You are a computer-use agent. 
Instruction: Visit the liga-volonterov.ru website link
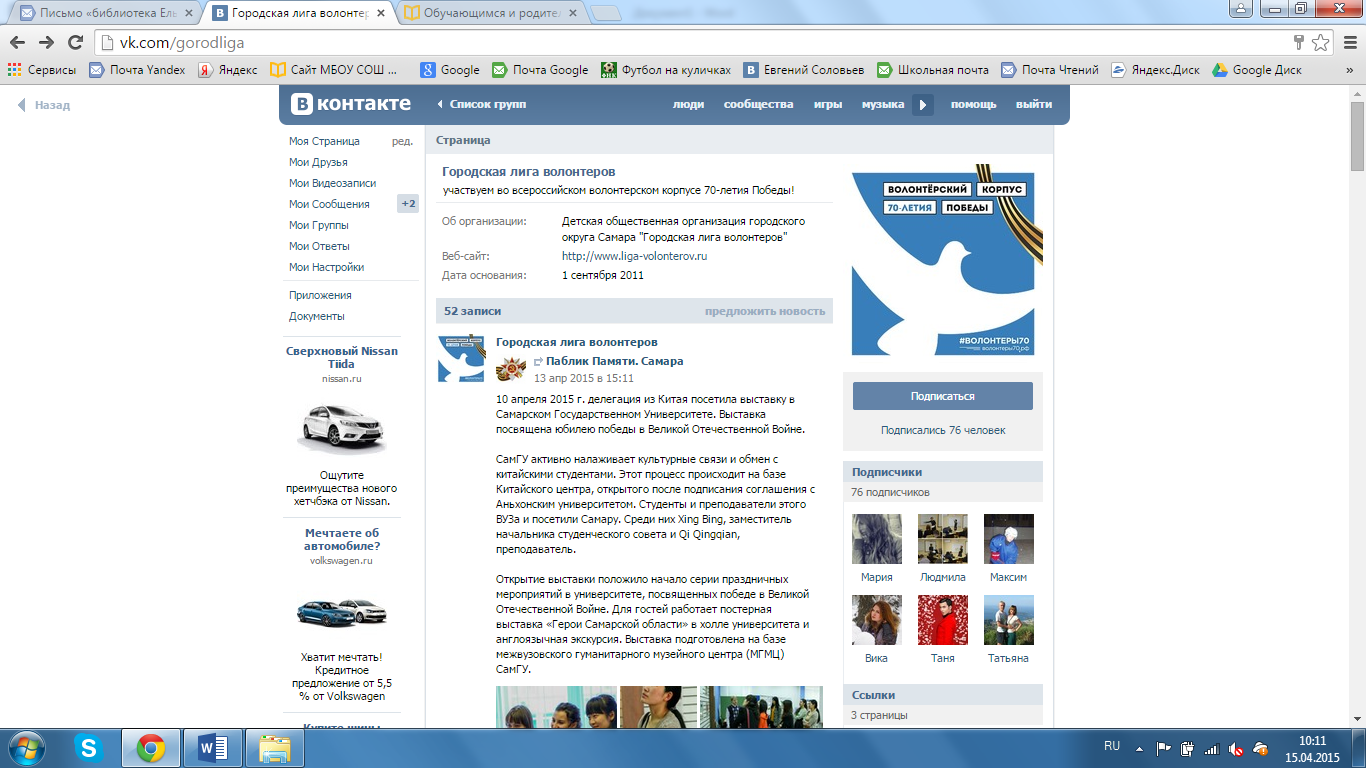(634, 256)
